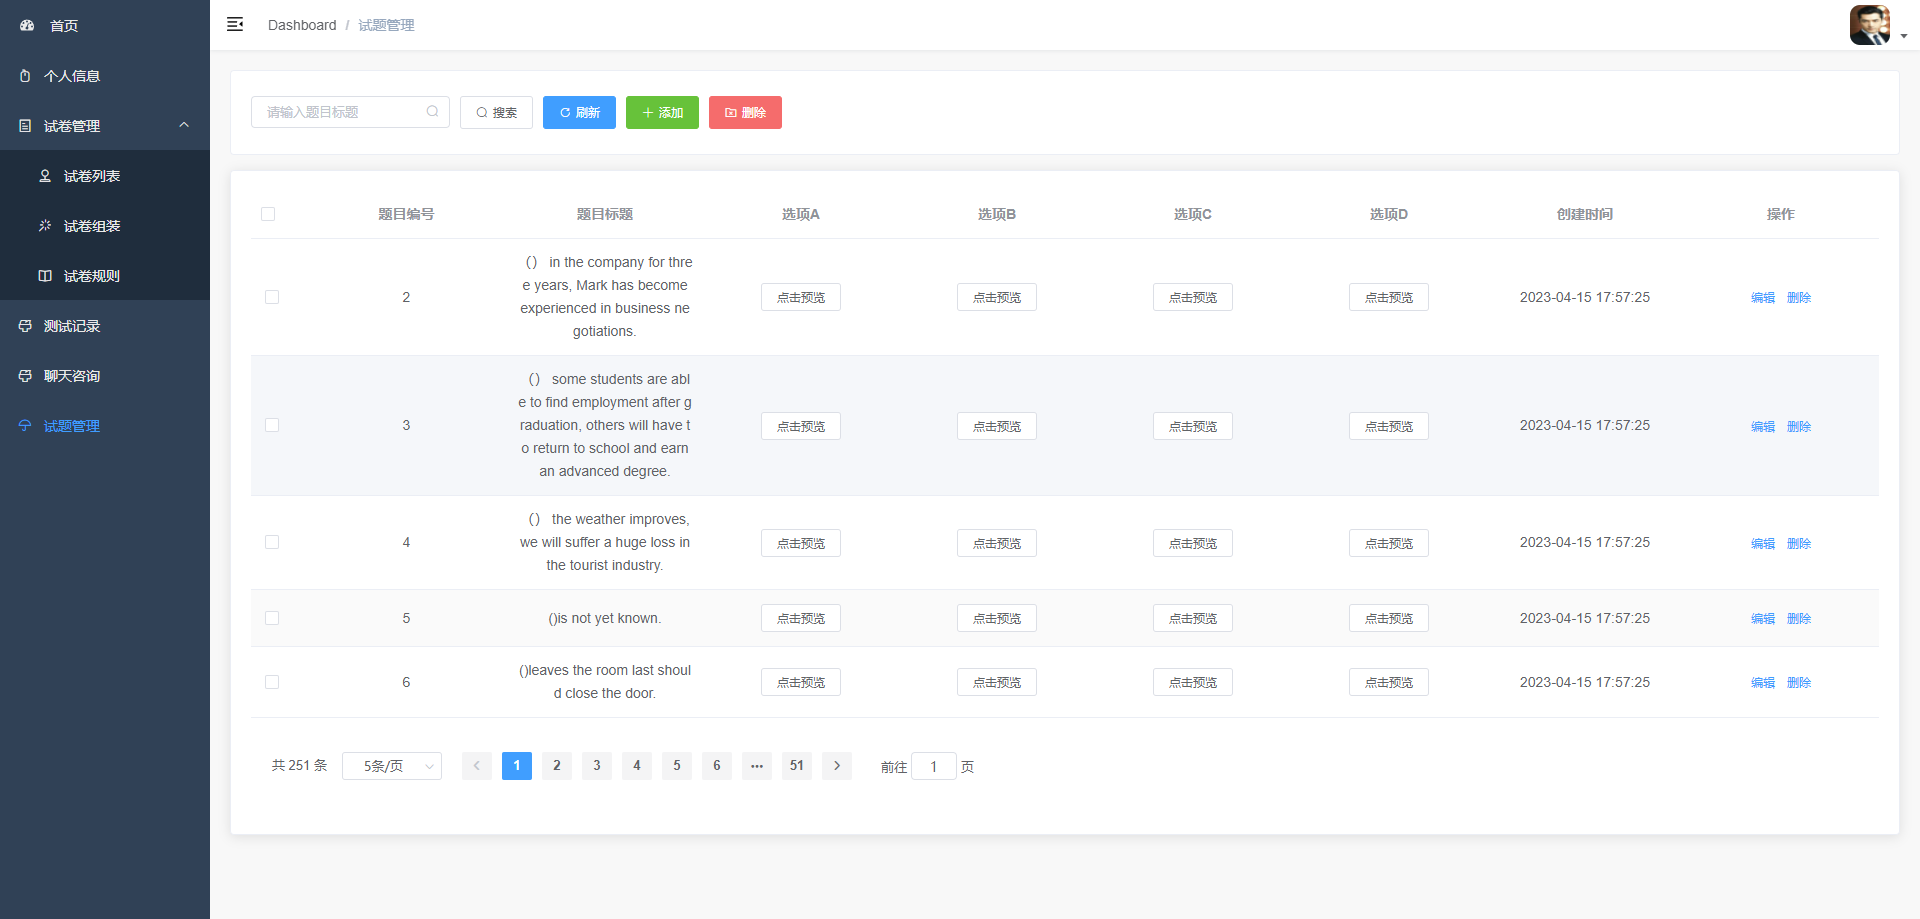Open 聊天咨询 menu item
Viewport: 1920px width, 919px height.
point(105,375)
